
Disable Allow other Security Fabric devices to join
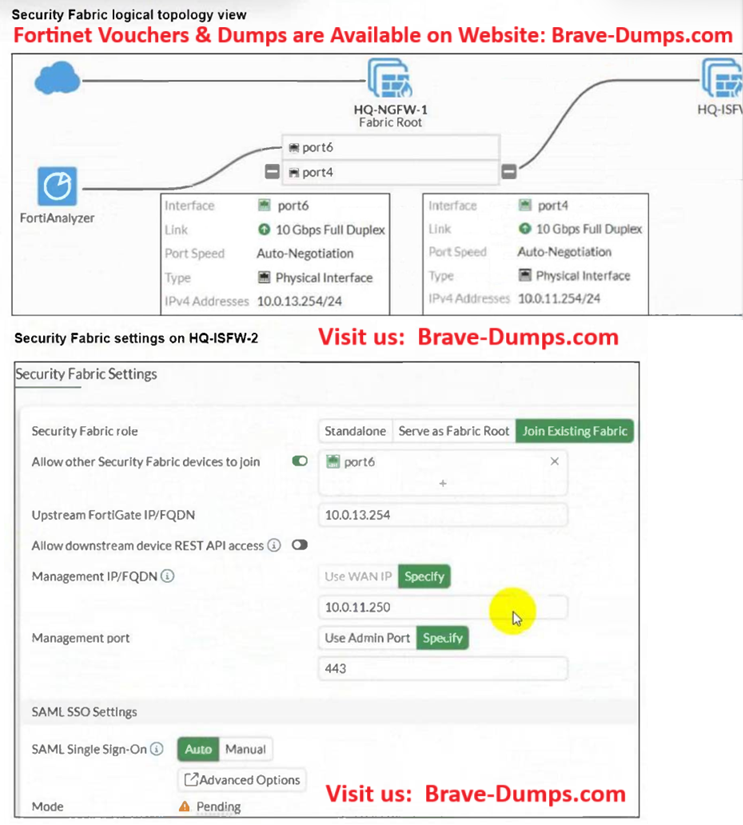(299, 461)
